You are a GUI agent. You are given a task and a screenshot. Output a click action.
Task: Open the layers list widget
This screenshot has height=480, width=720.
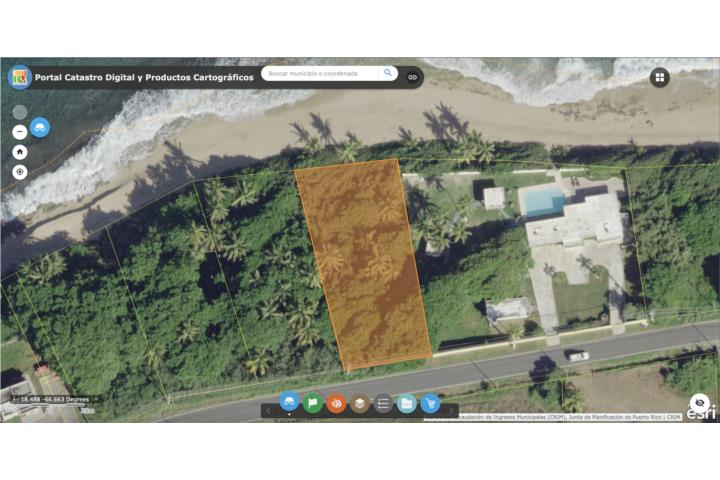tap(360, 403)
